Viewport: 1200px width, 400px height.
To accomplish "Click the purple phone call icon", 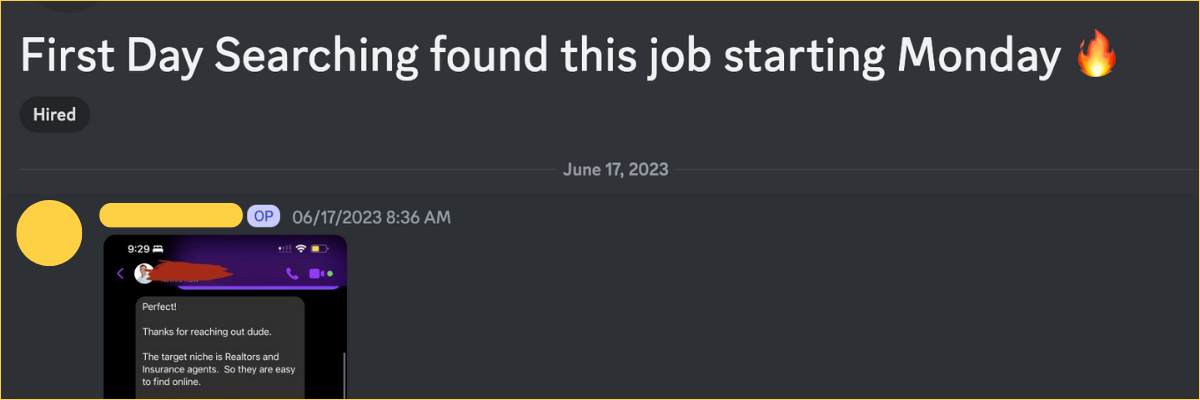I will tap(292, 273).
